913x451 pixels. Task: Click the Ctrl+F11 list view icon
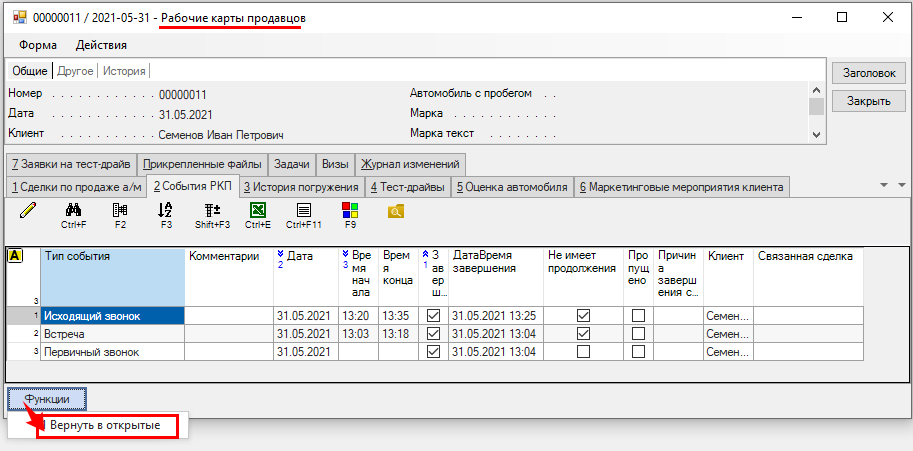coord(305,210)
